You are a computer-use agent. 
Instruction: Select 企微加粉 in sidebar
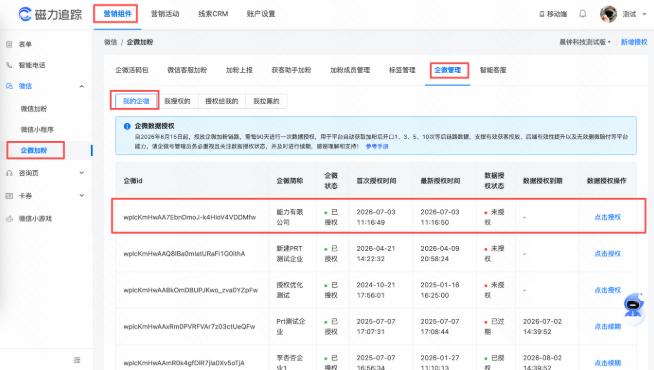click(x=34, y=150)
